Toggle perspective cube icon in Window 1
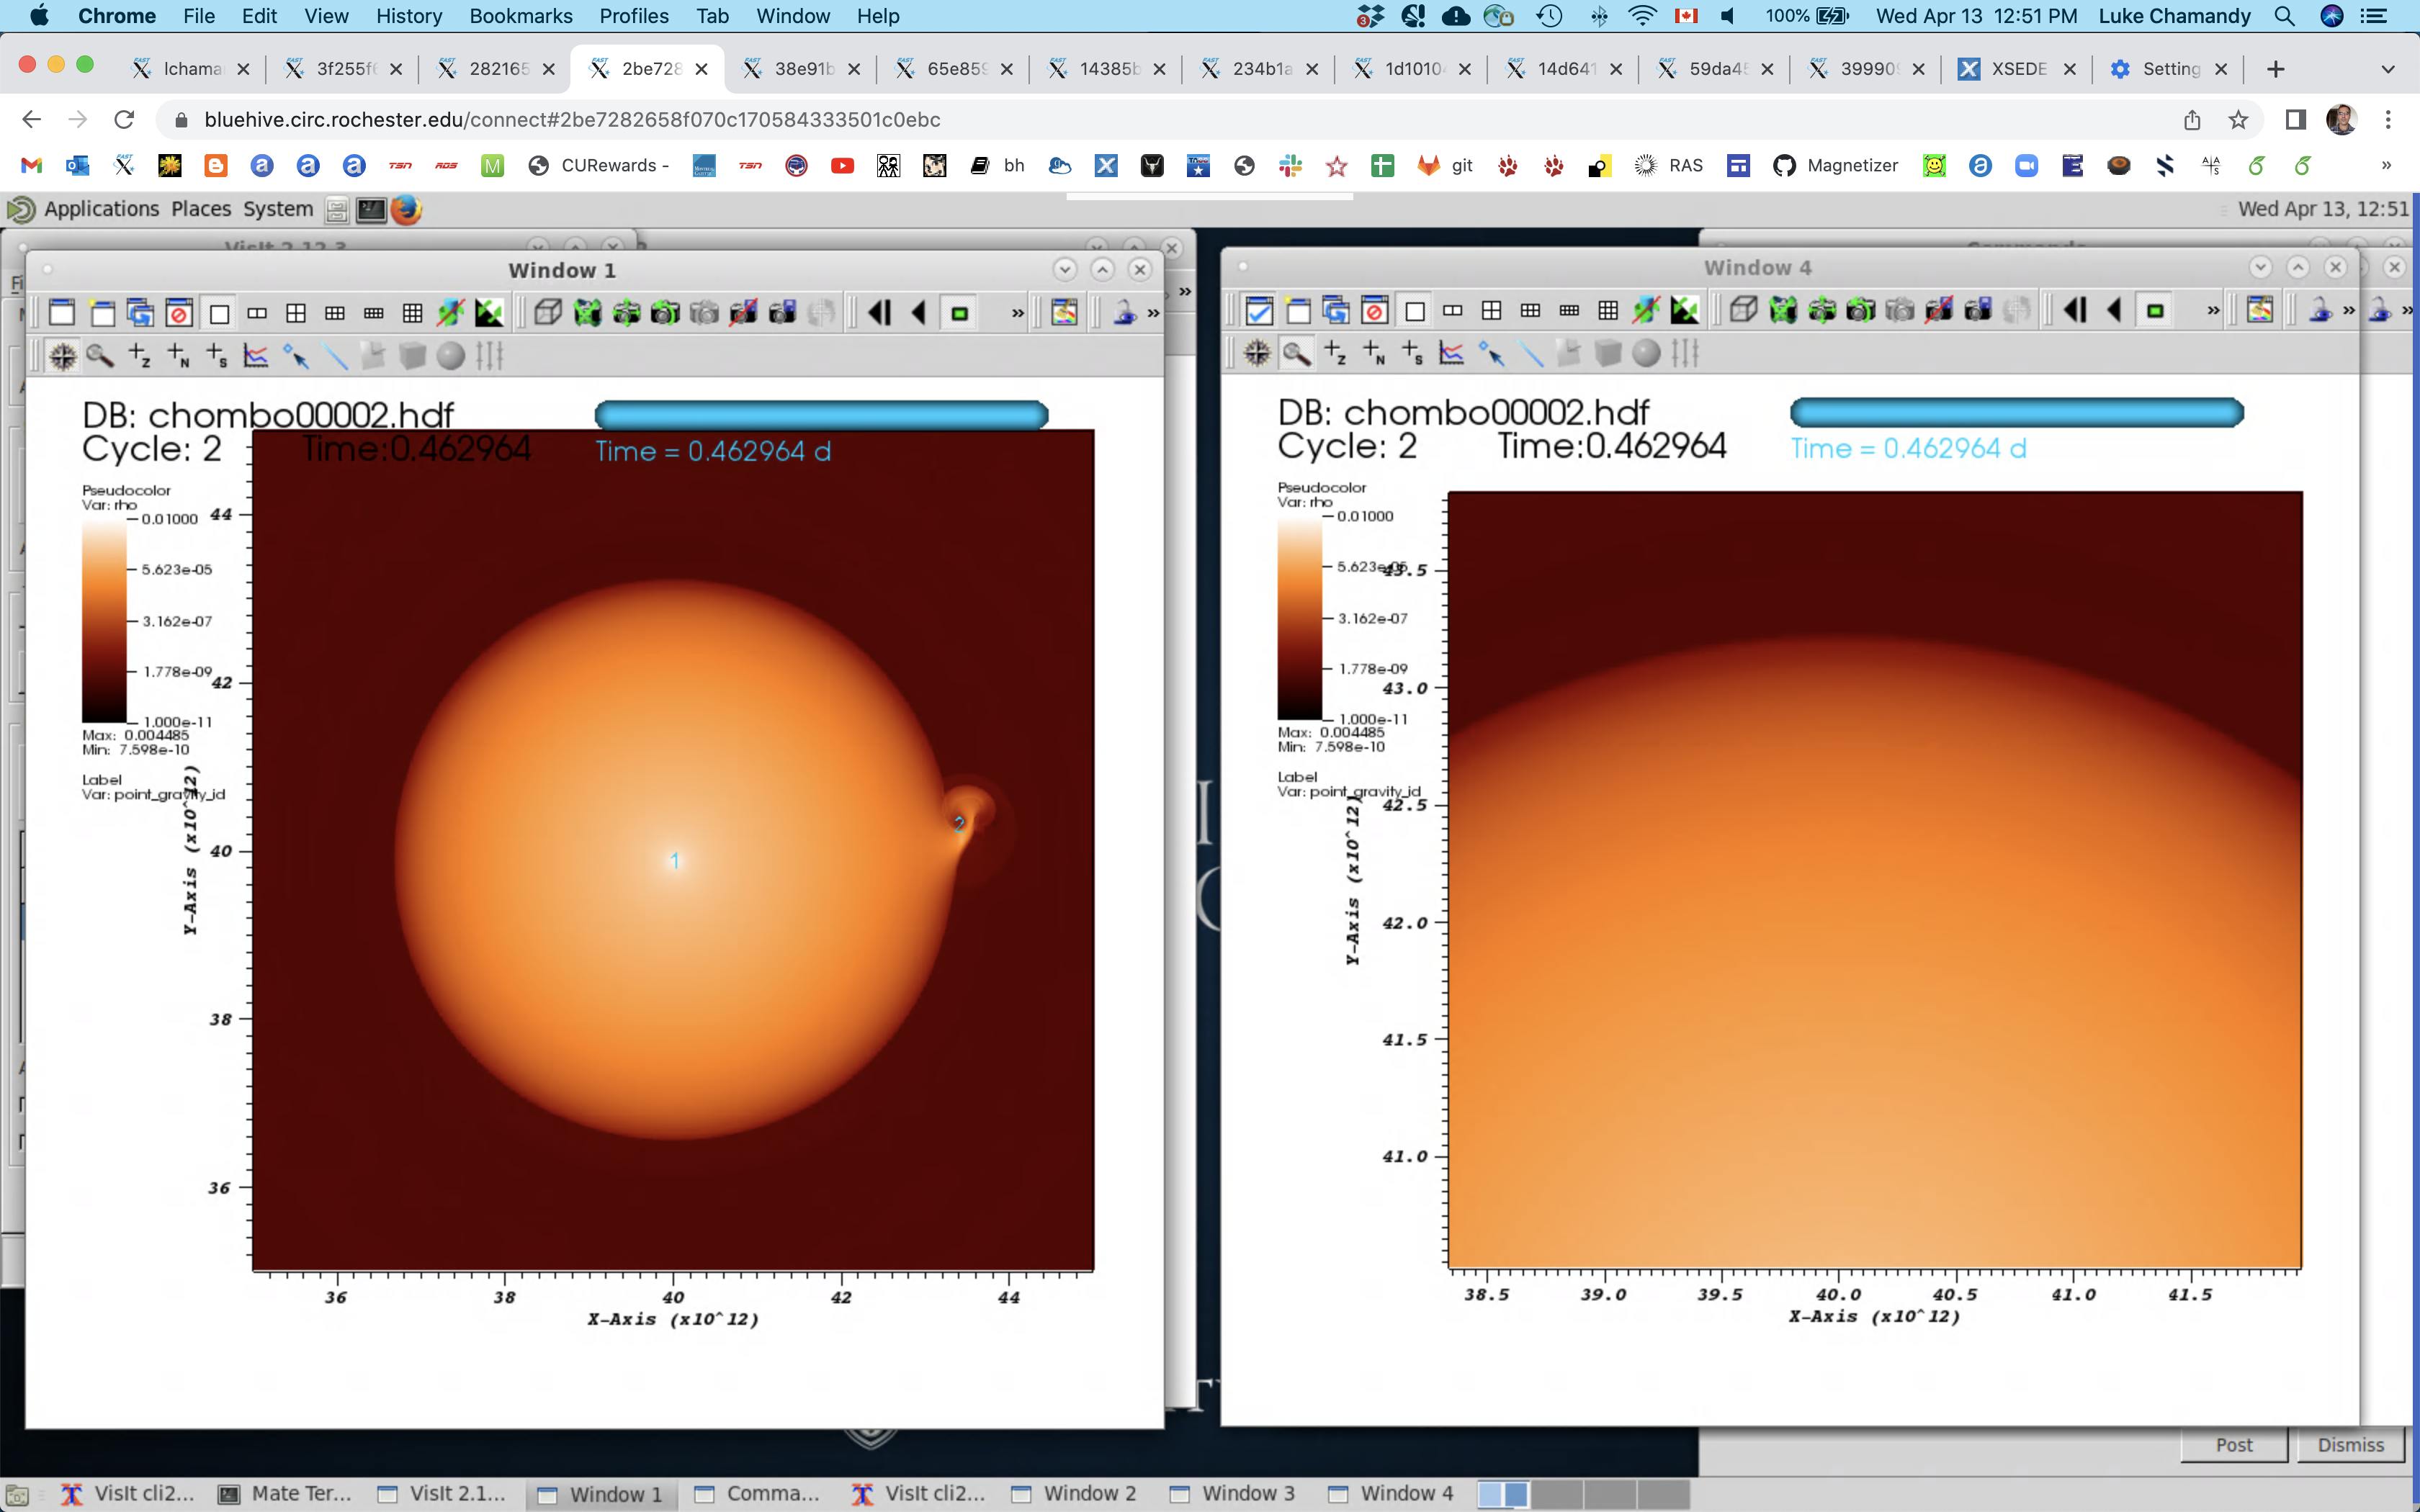This screenshot has height=1512, width=2420. point(548,313)
